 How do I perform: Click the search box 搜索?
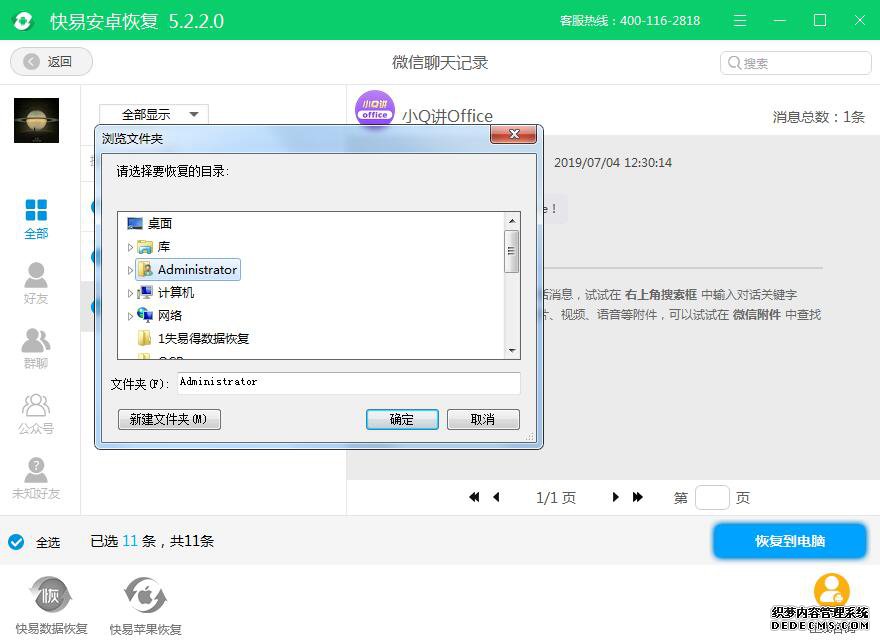[x=795, y=63]
